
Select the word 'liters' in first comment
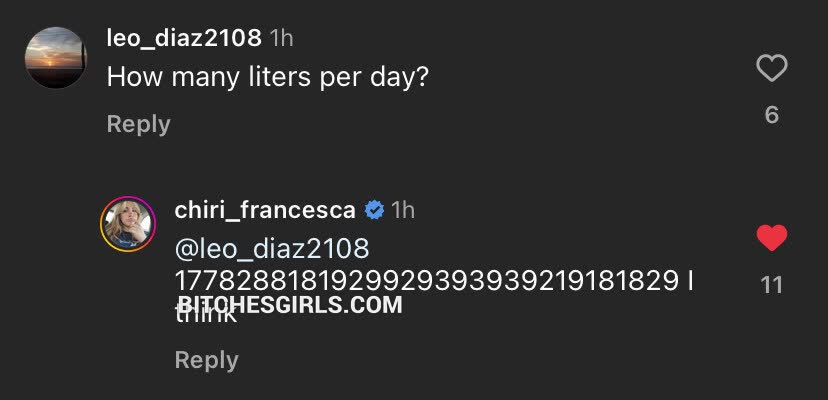point(271,76)
